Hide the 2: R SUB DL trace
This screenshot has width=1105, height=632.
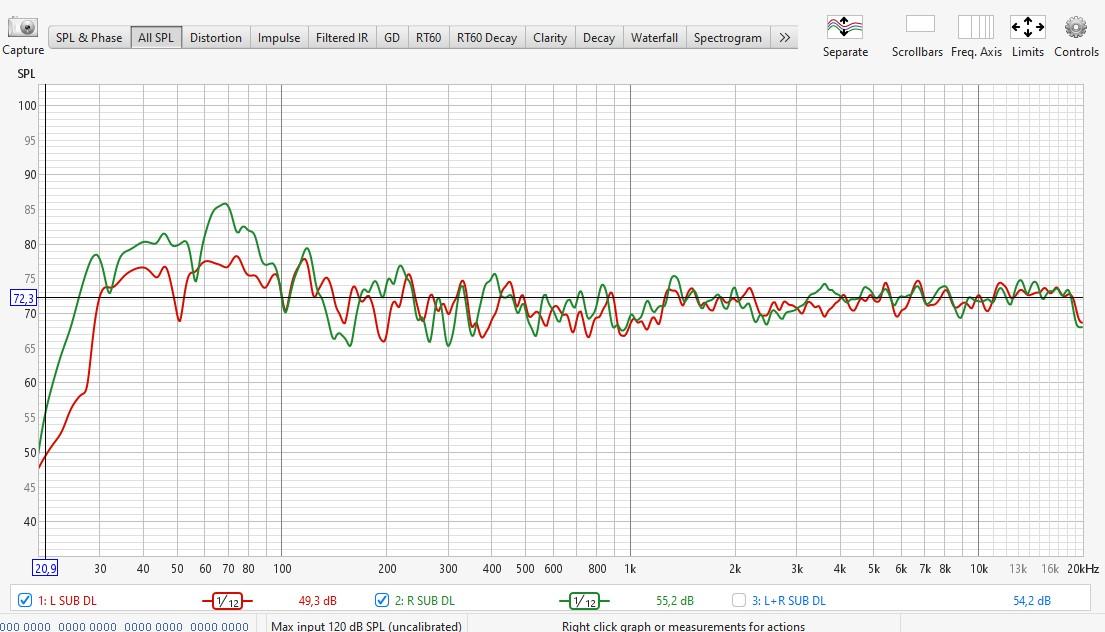click(382, 601)
